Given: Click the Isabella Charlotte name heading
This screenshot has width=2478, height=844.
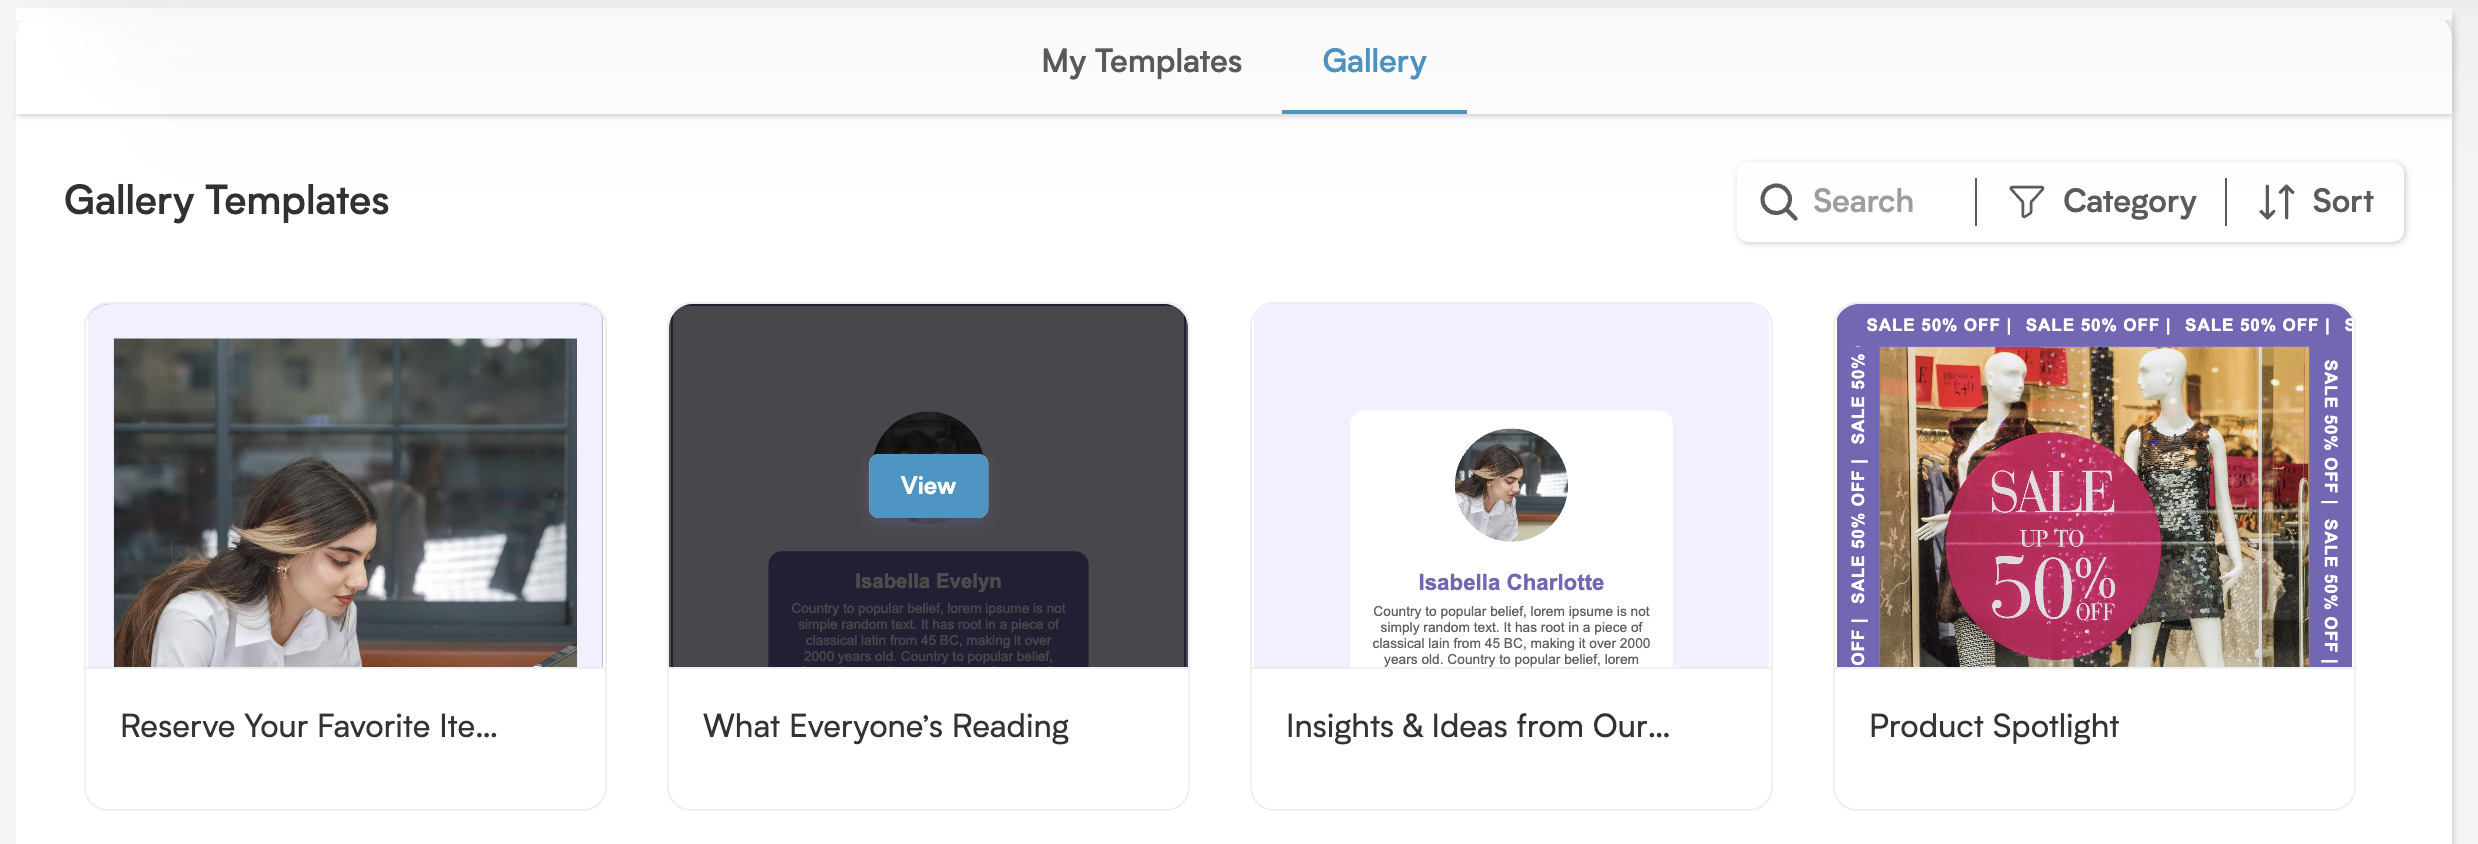Looking at the screenshot, I should click(1511, 582).
